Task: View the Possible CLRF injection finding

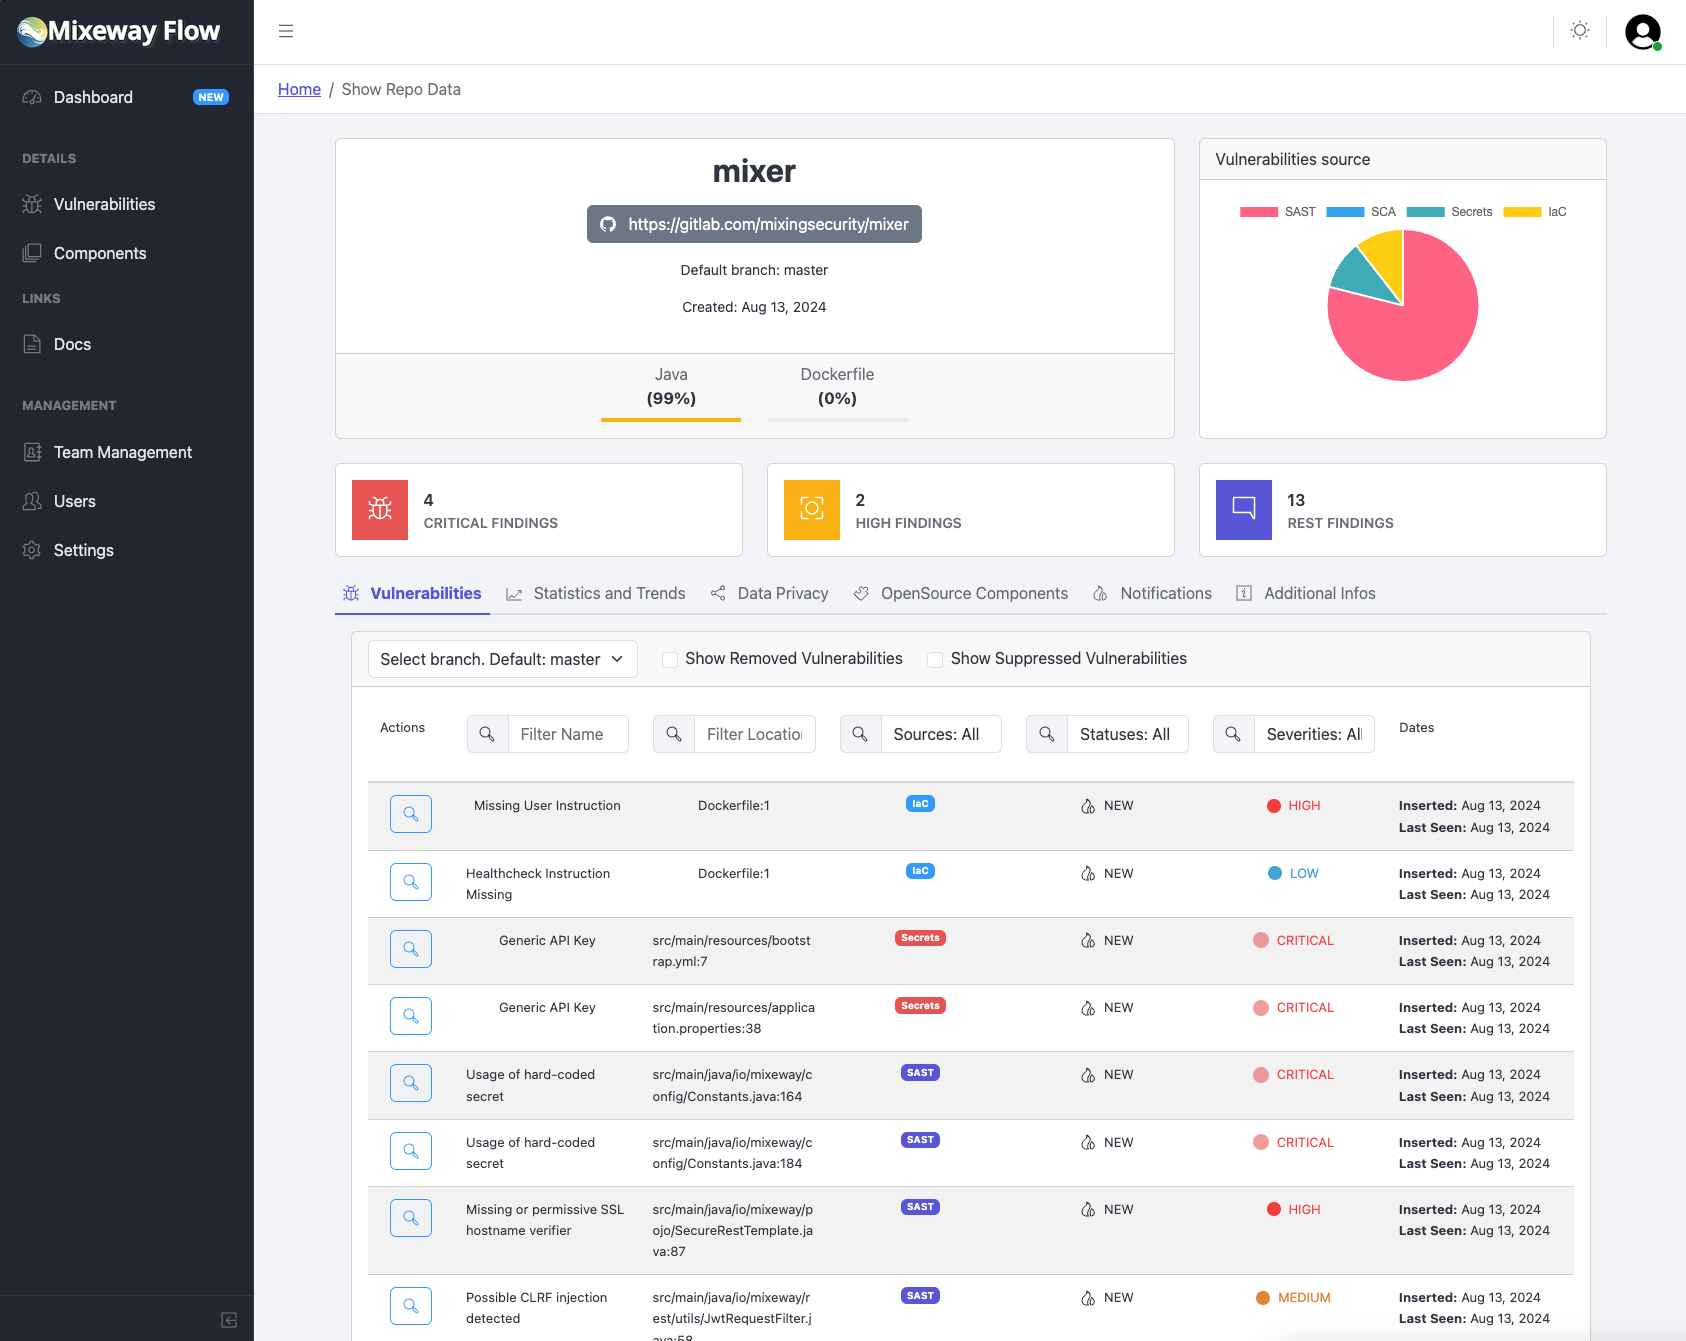Action: pyautogui.click(x=411, y=1306)
